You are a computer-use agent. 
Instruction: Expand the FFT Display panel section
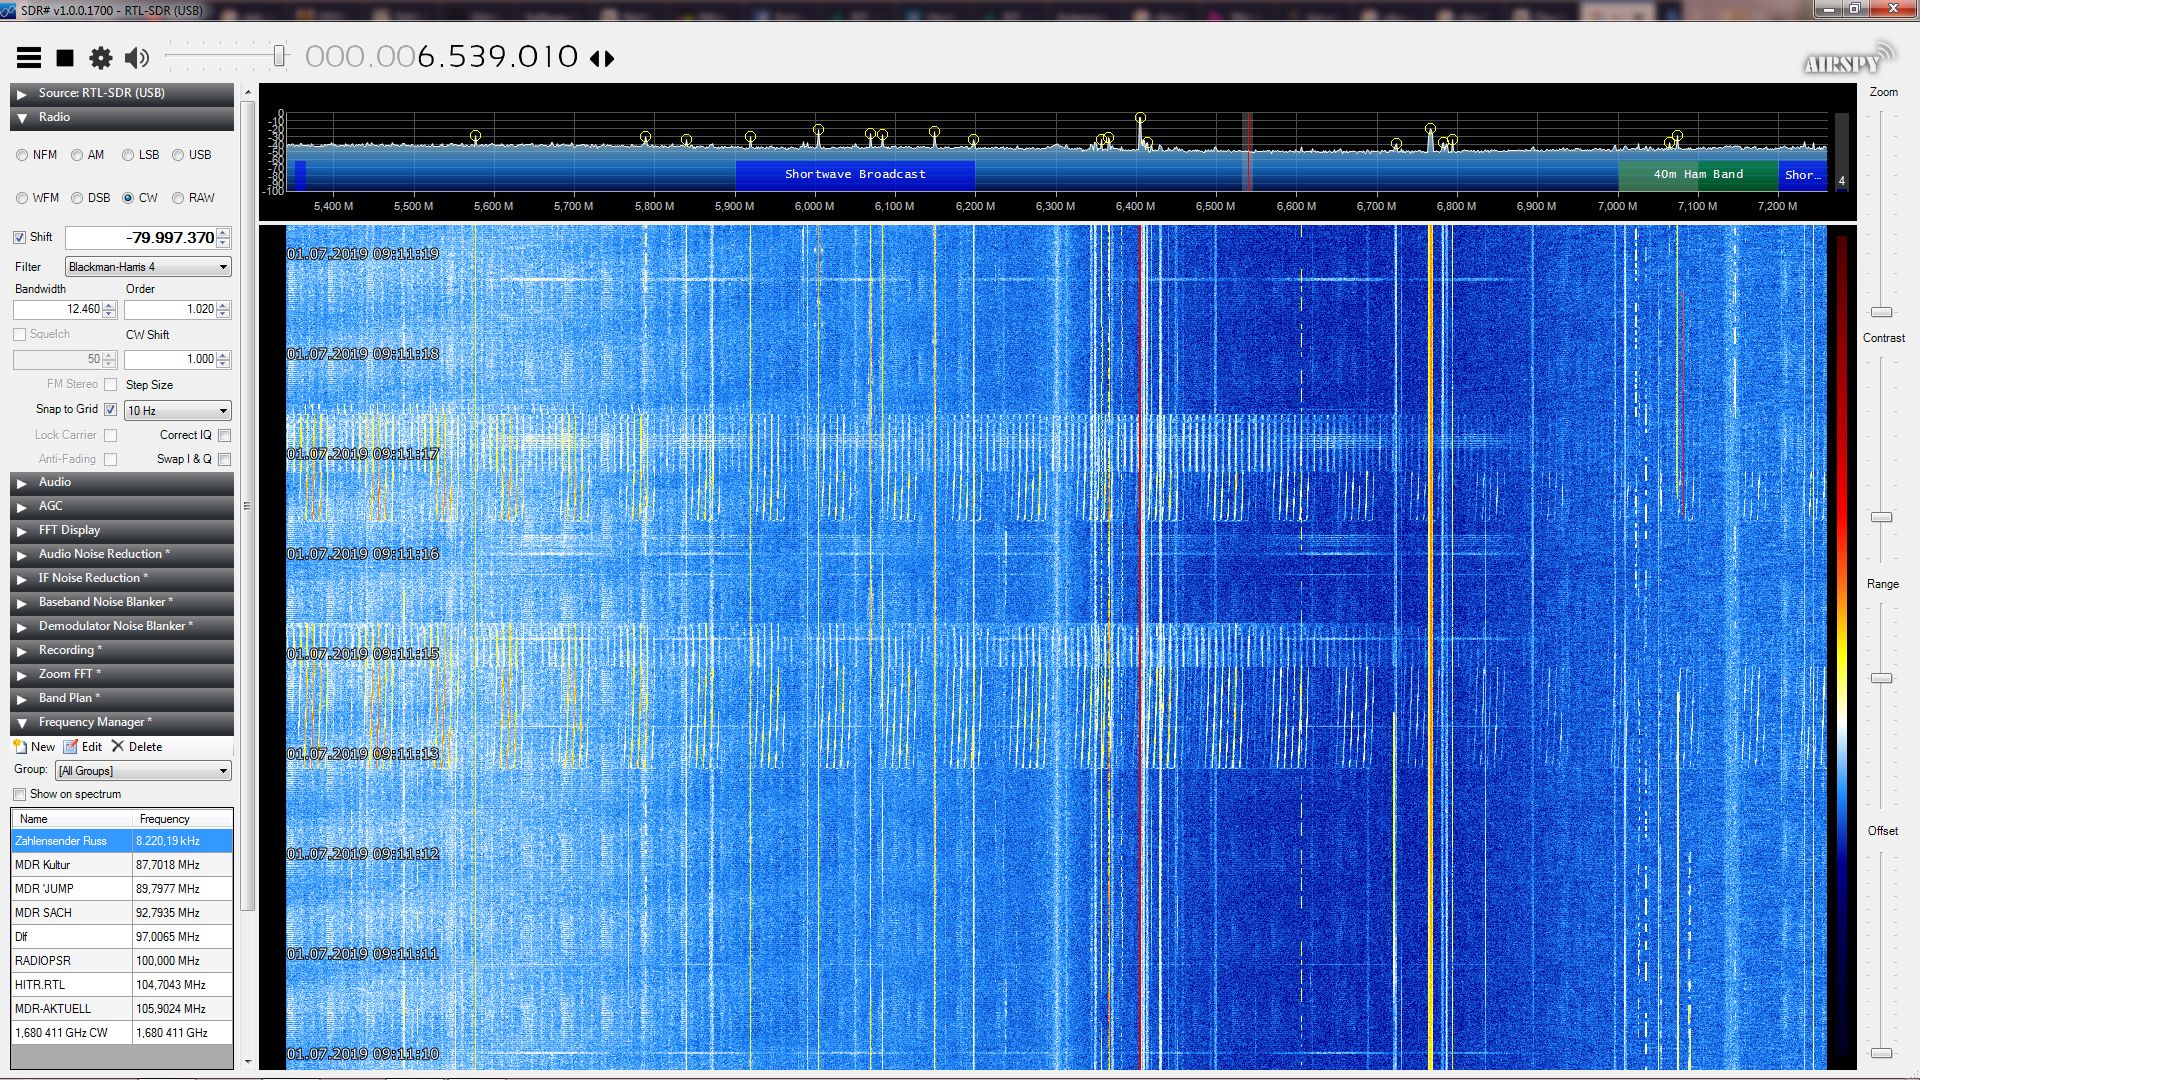pyautogui.click(x=69, y=530)
